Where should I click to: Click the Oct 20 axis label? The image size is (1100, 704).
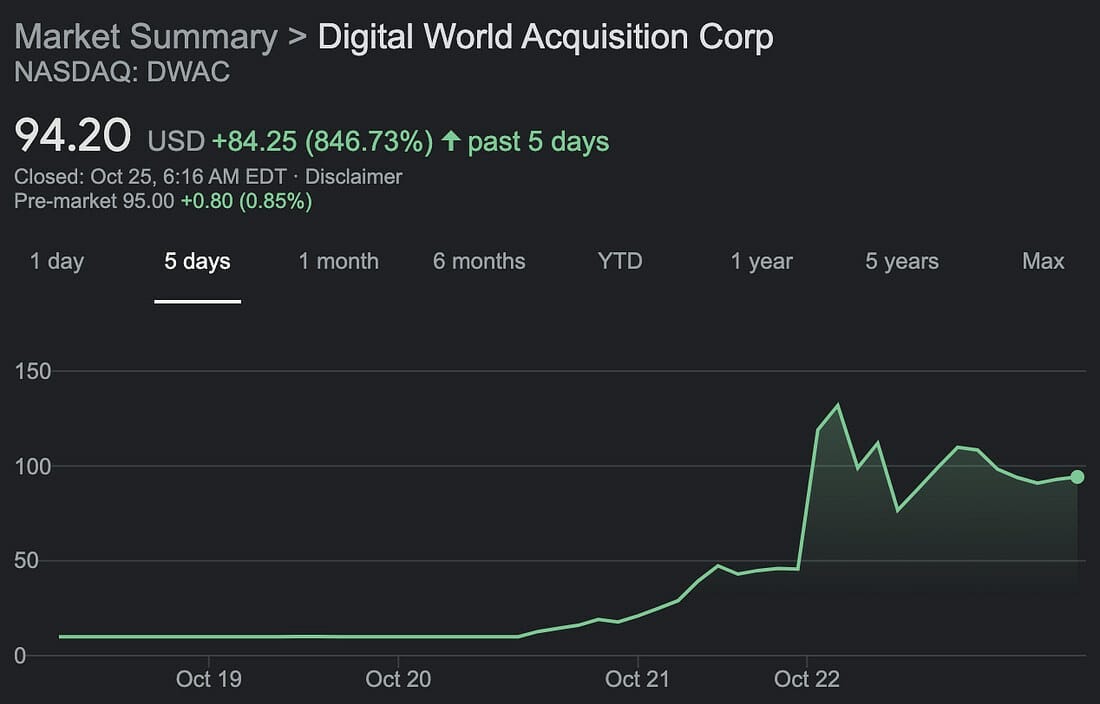[398, 679]
